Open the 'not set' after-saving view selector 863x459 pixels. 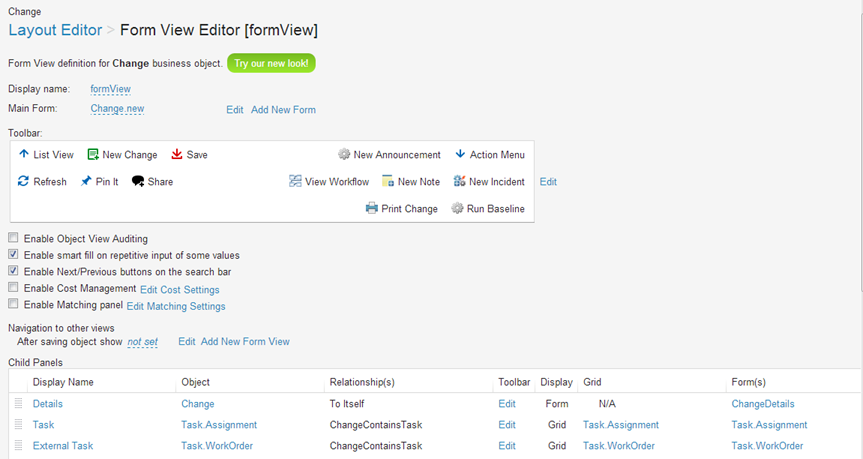pyautogui.click(x=142, y=342)
